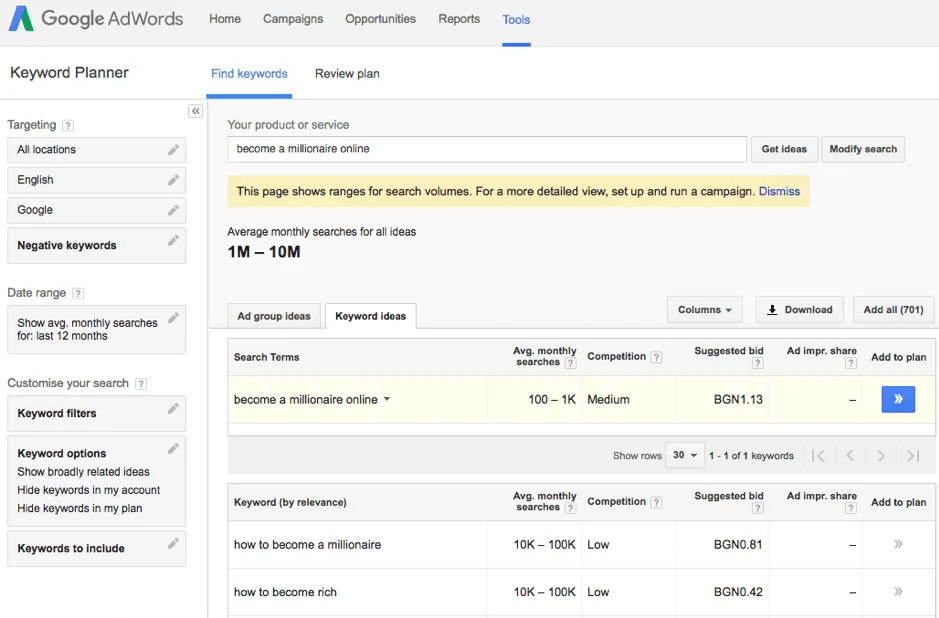Open help for Date range
The width and height of the screenshot is (939, 618).
tap(78, 293)
